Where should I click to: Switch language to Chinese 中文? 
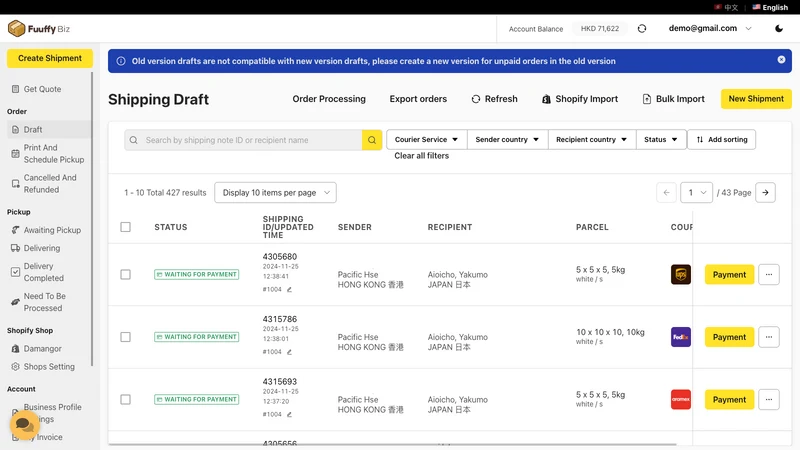(726, 7)
